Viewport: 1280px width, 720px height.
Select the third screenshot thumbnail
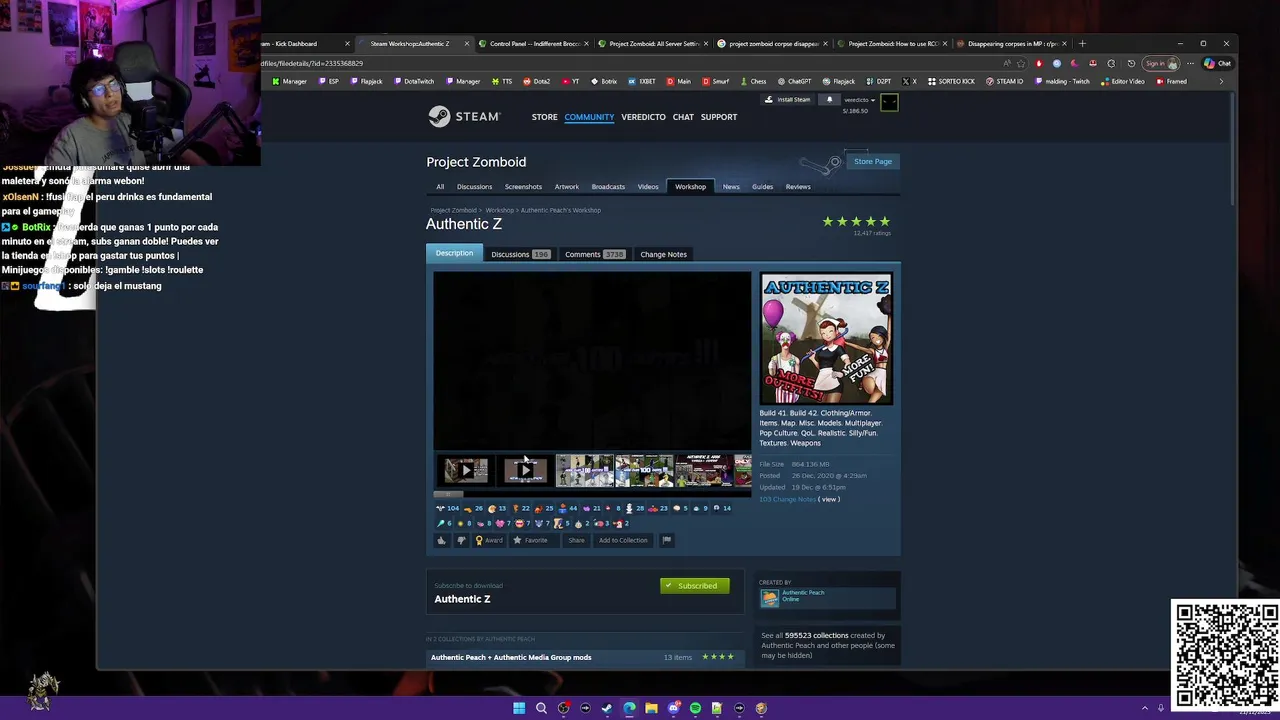click(x=585, y=470)
